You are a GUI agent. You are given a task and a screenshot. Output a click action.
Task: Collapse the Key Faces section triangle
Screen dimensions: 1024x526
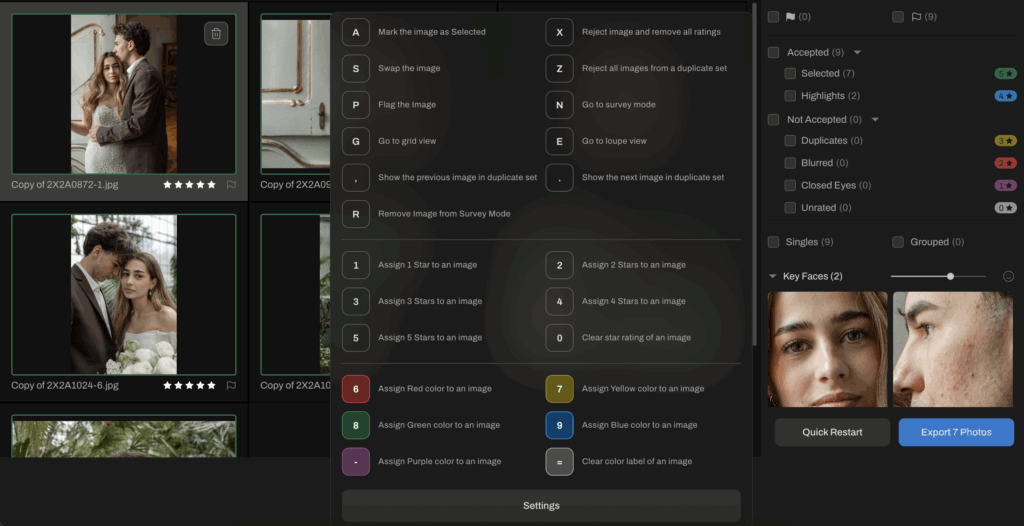(x=773, y=276)
